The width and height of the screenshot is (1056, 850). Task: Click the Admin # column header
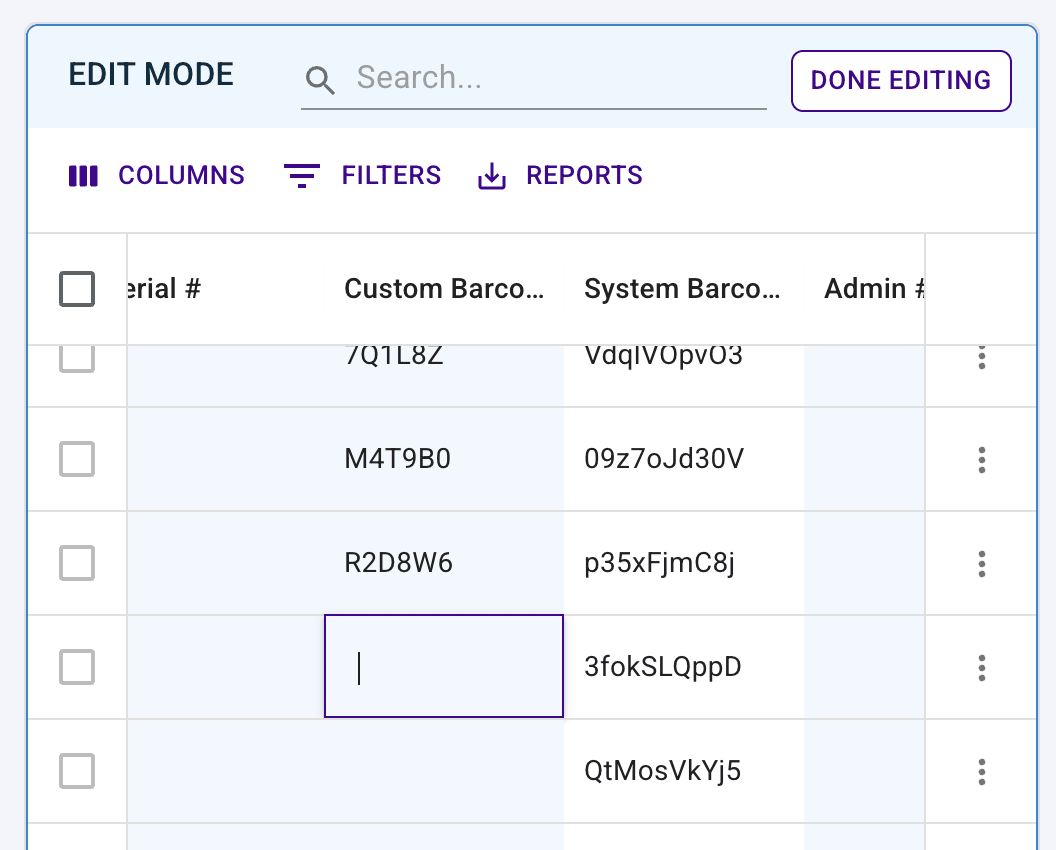point(865,289)
